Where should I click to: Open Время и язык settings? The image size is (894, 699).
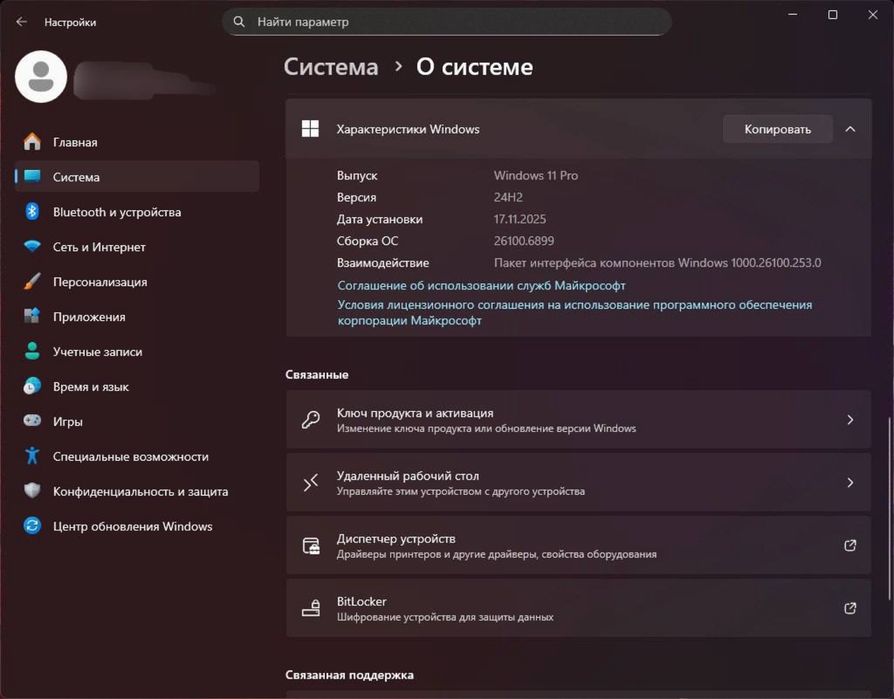click(137, 387)
